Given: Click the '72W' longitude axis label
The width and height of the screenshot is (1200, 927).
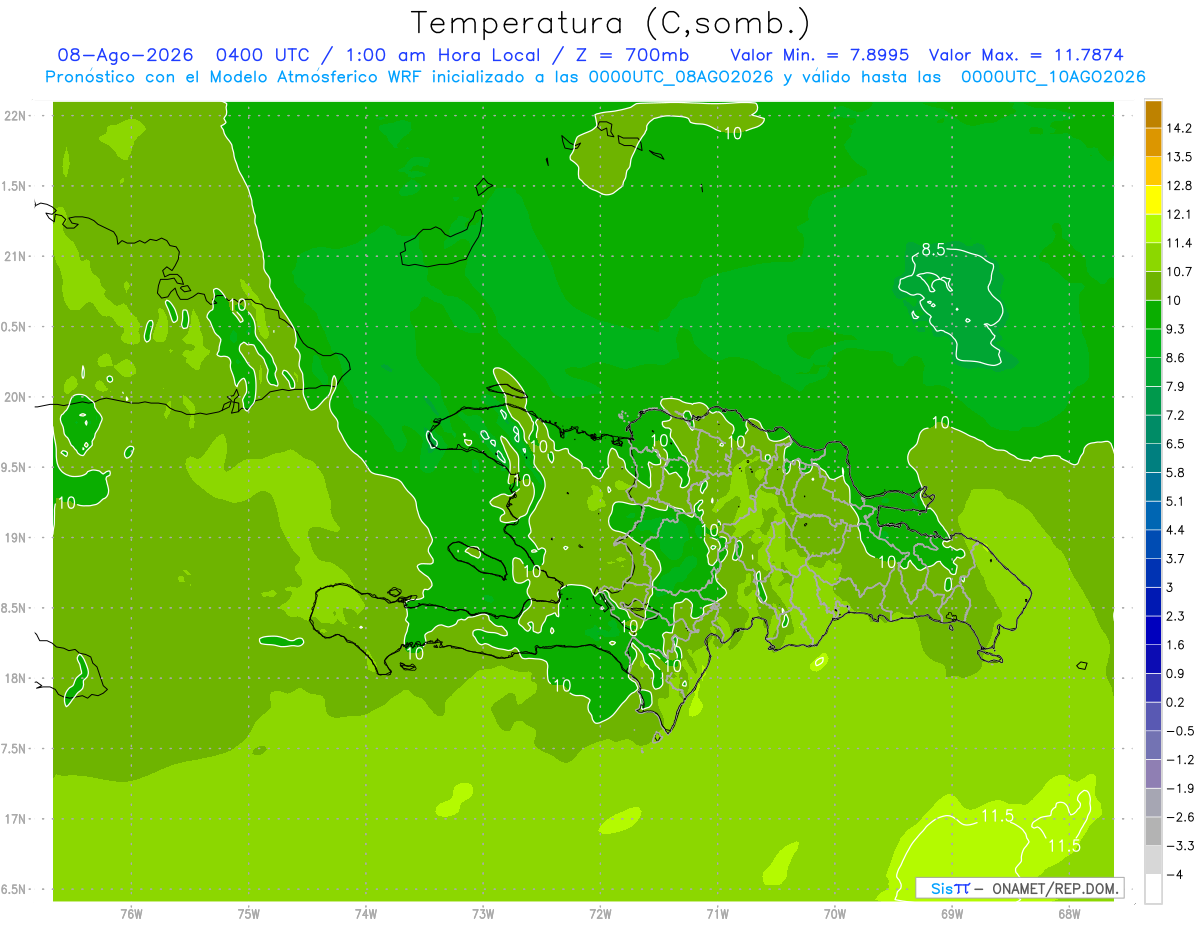Looking at the screenshot, I should pyautogui.click(x=600, y=913).
